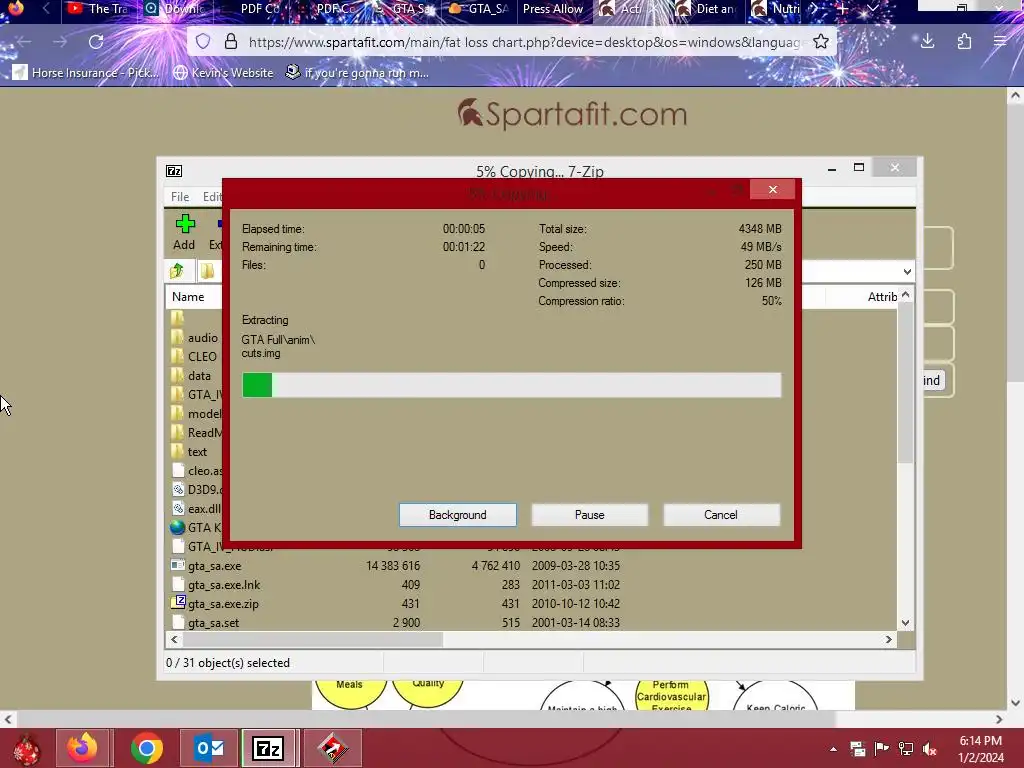Screen dimensions: 1024x768
Task: Select gta_sa.exe.zip file row
Action: click(396, 603)
